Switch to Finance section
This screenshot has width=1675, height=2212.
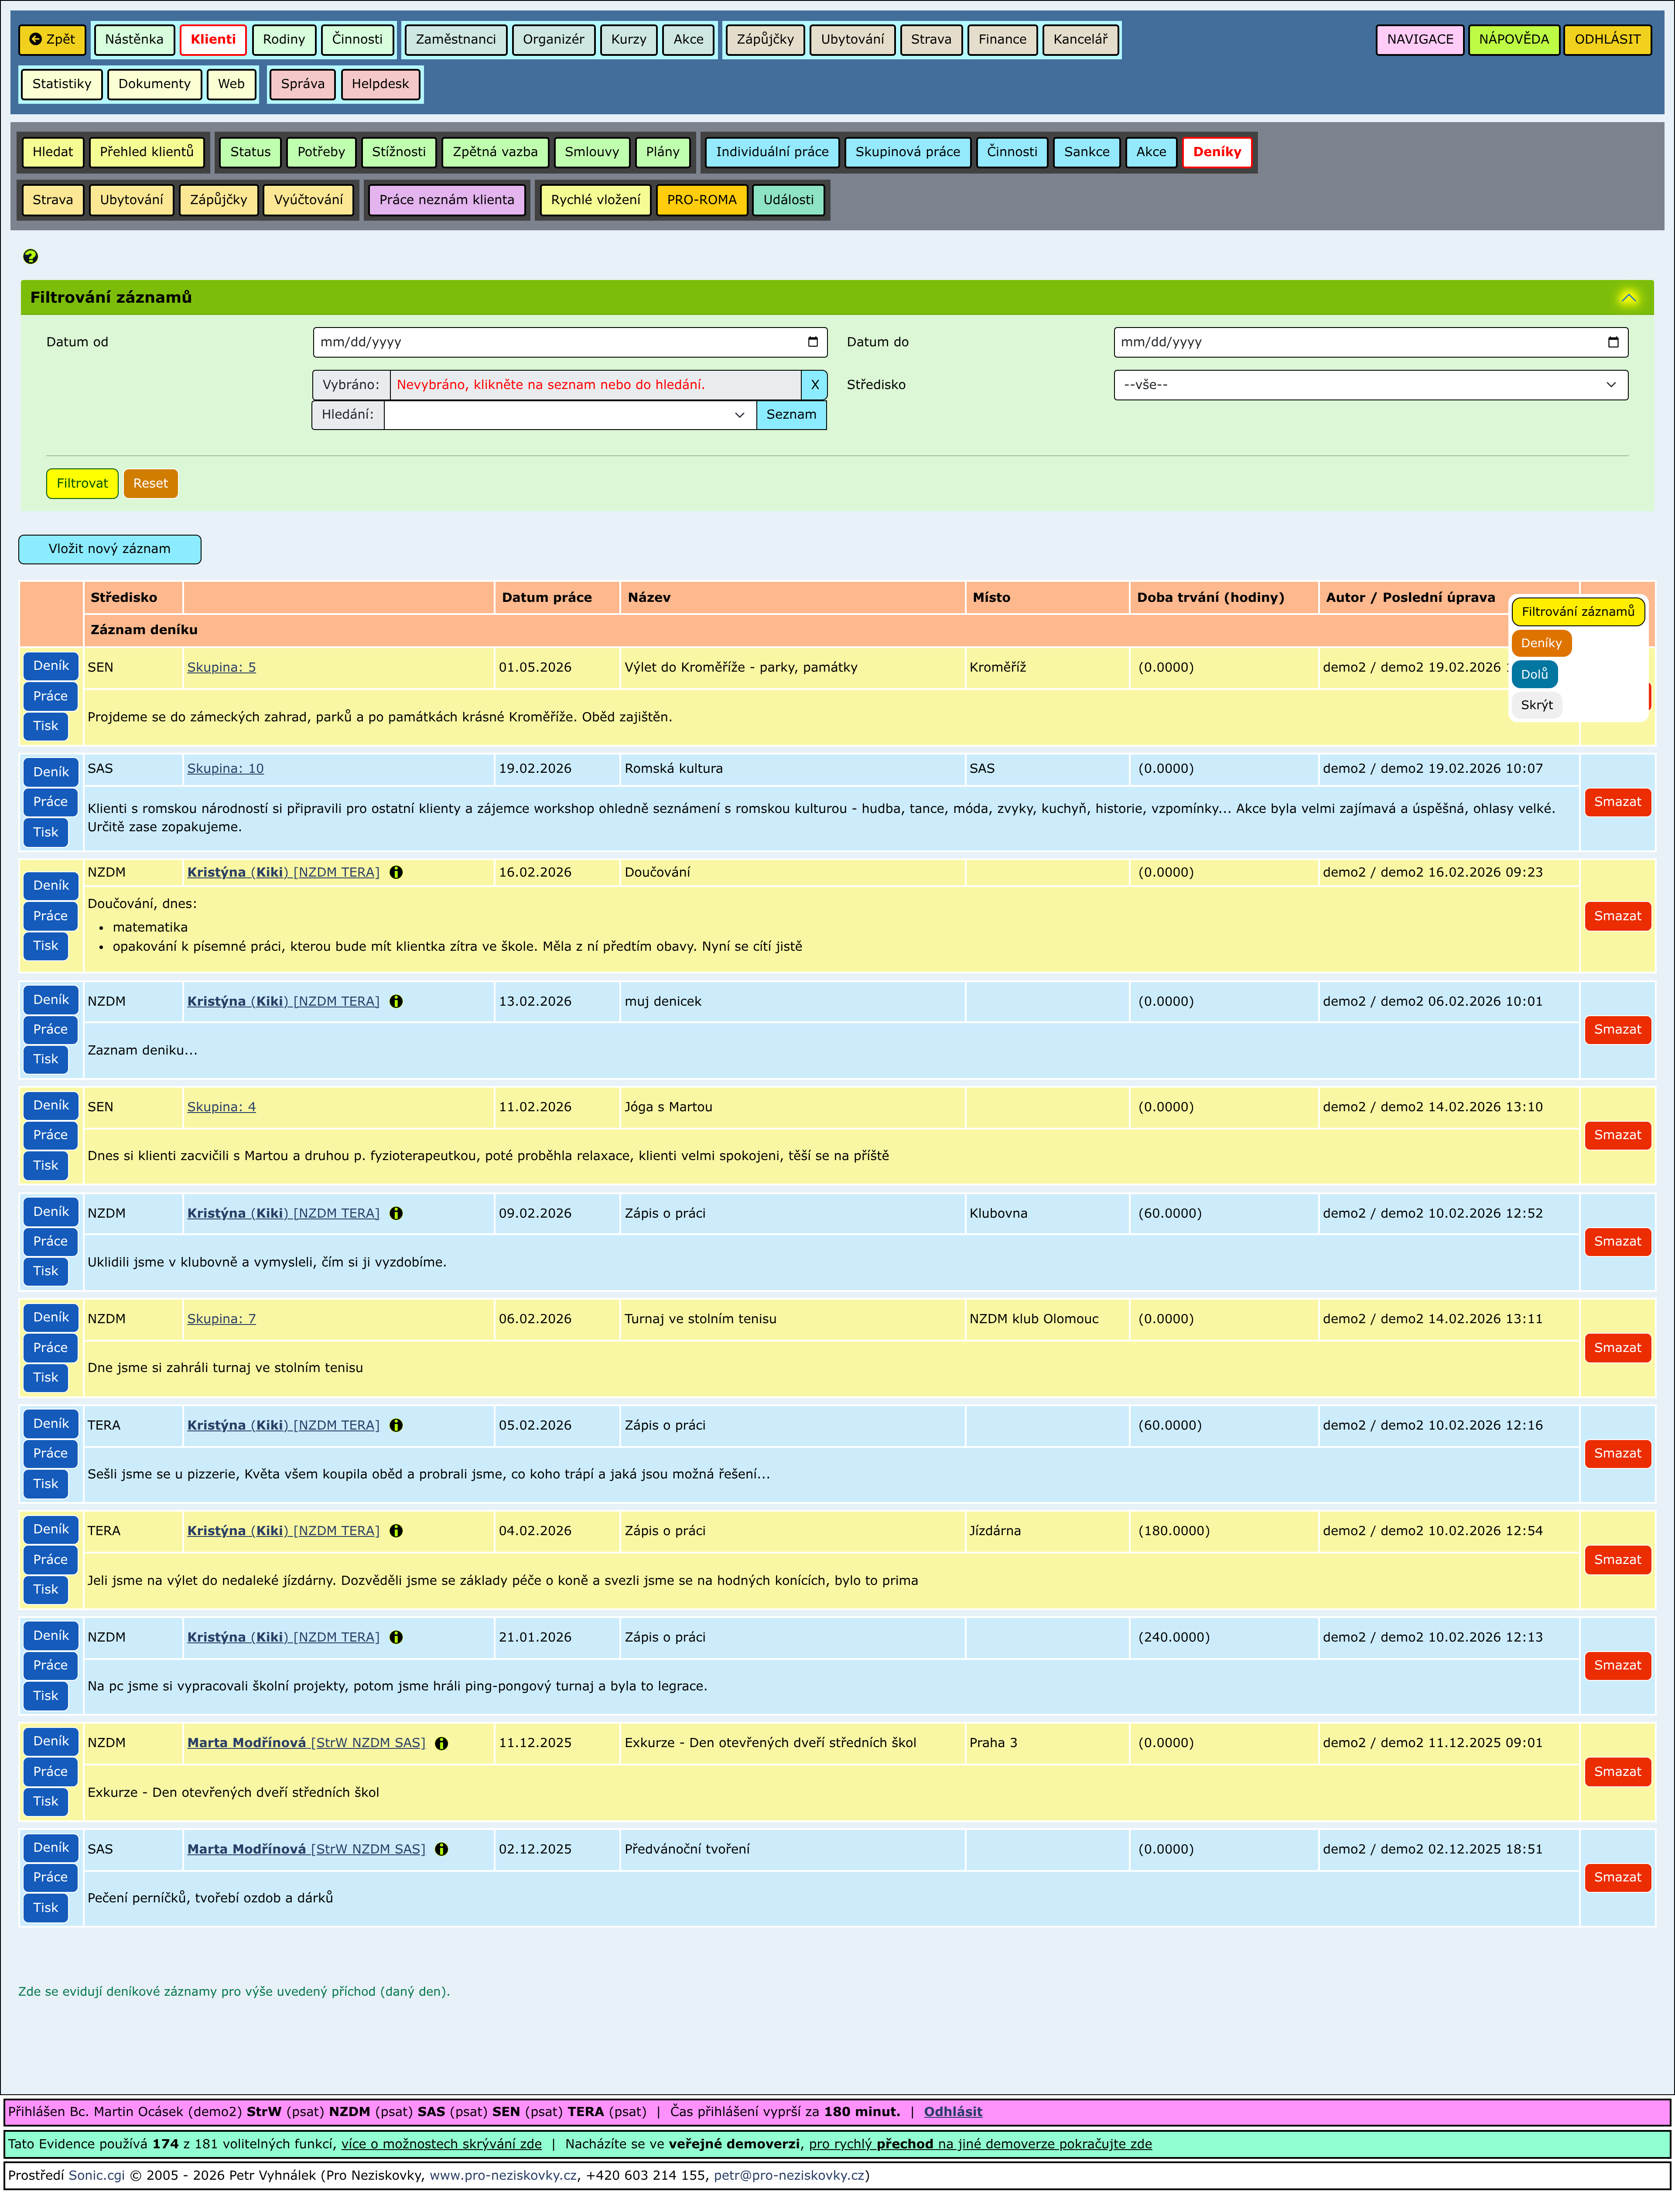coord(1002,40)
